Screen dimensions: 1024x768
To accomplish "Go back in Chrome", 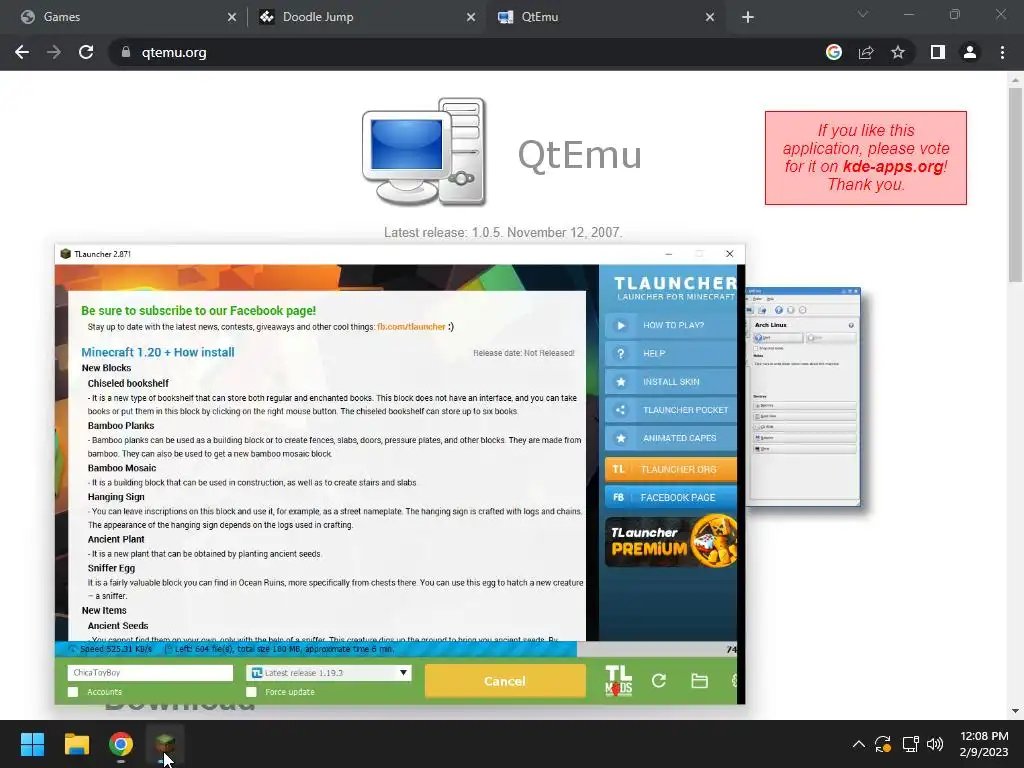I will (x=22, y=52).
